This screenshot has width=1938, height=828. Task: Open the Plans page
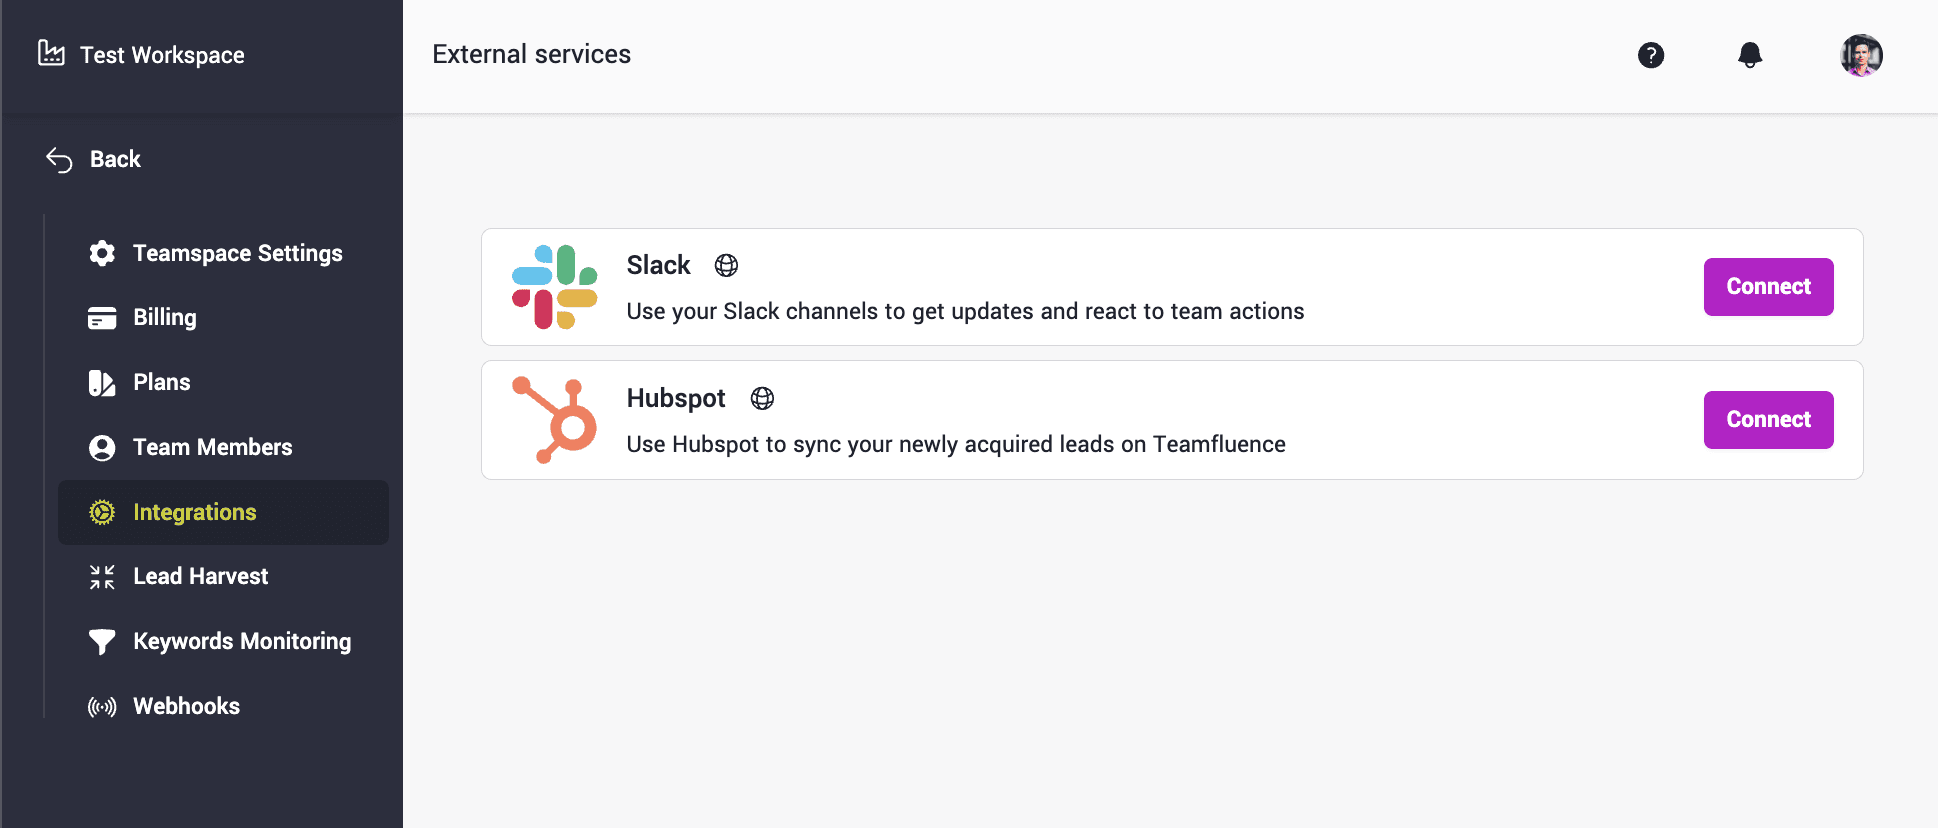(161, 382)
